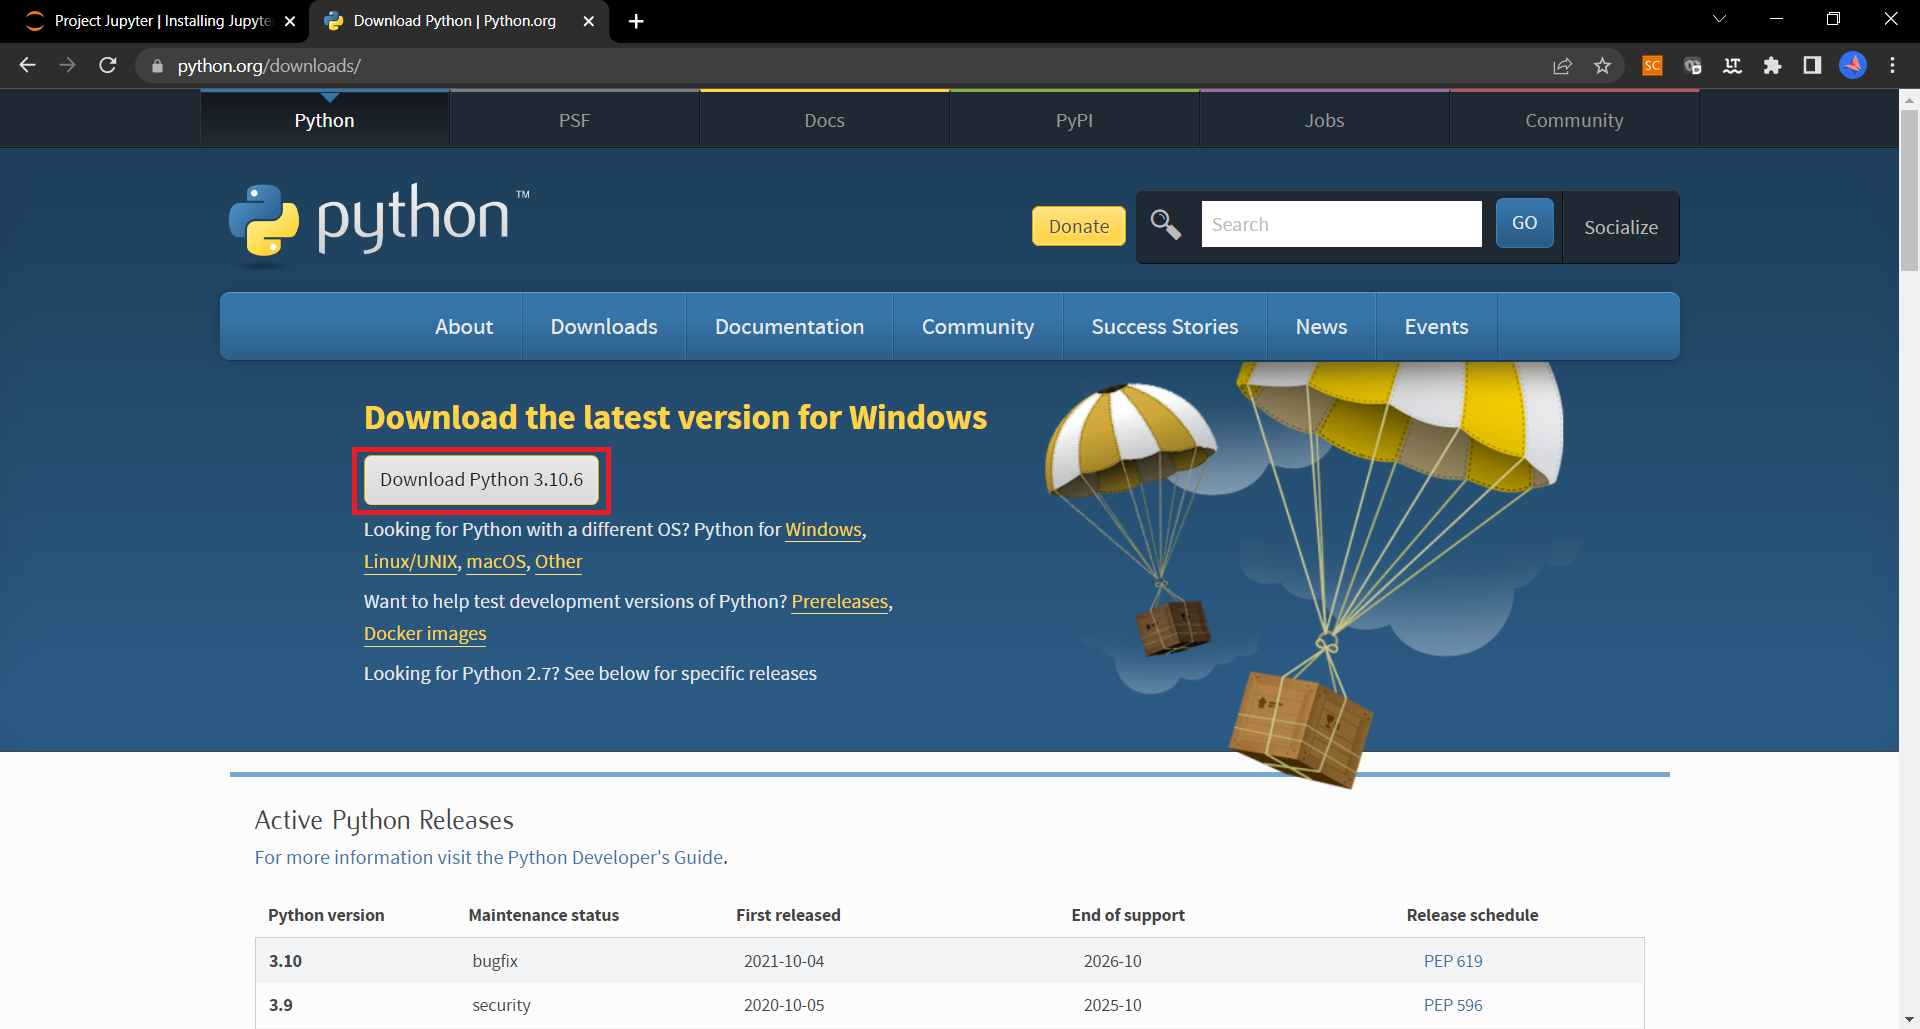Click the 2025-10 end of support cell

(1112, 1005)
